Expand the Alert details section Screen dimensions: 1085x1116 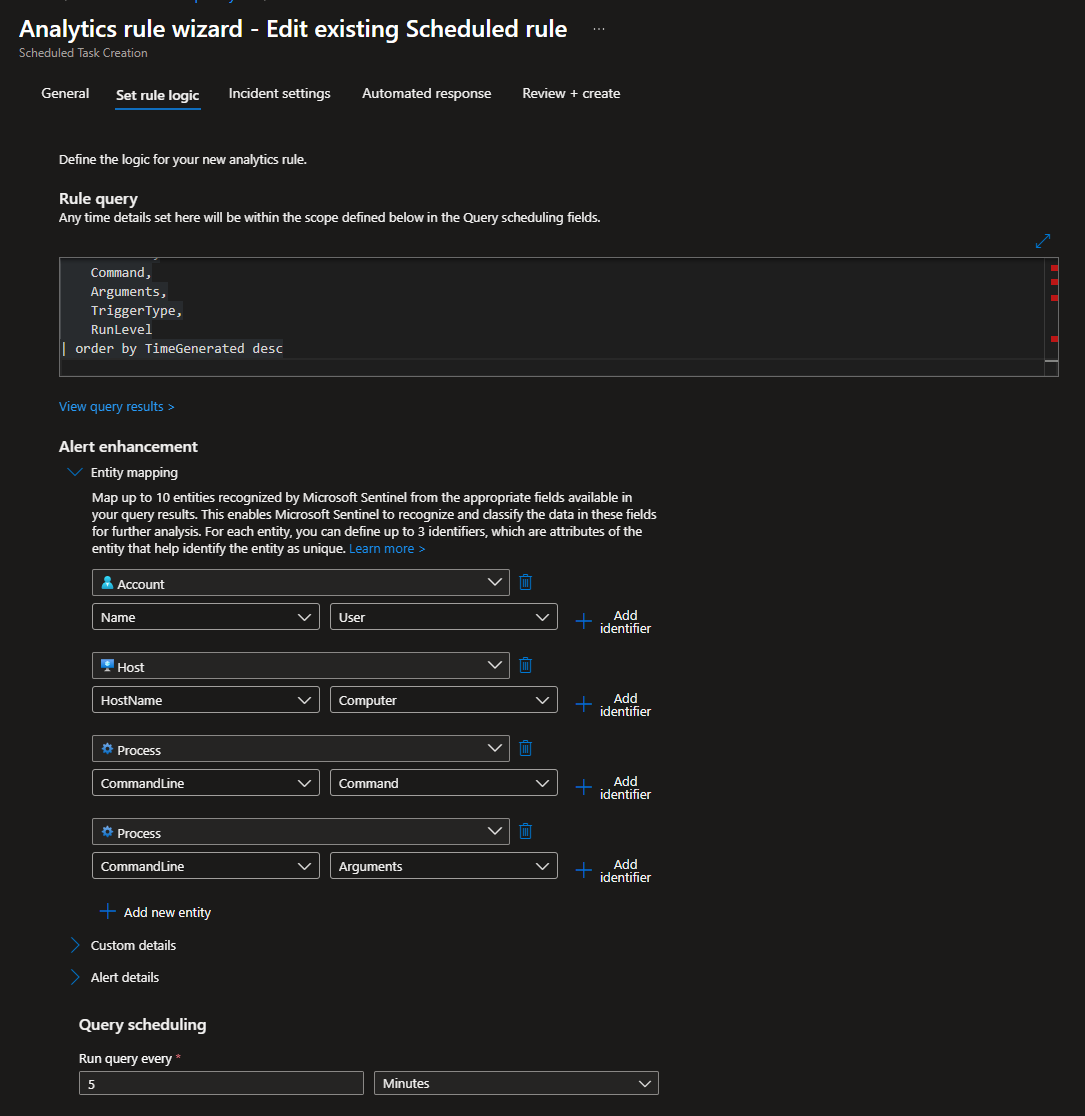click(x=75, y=977)
